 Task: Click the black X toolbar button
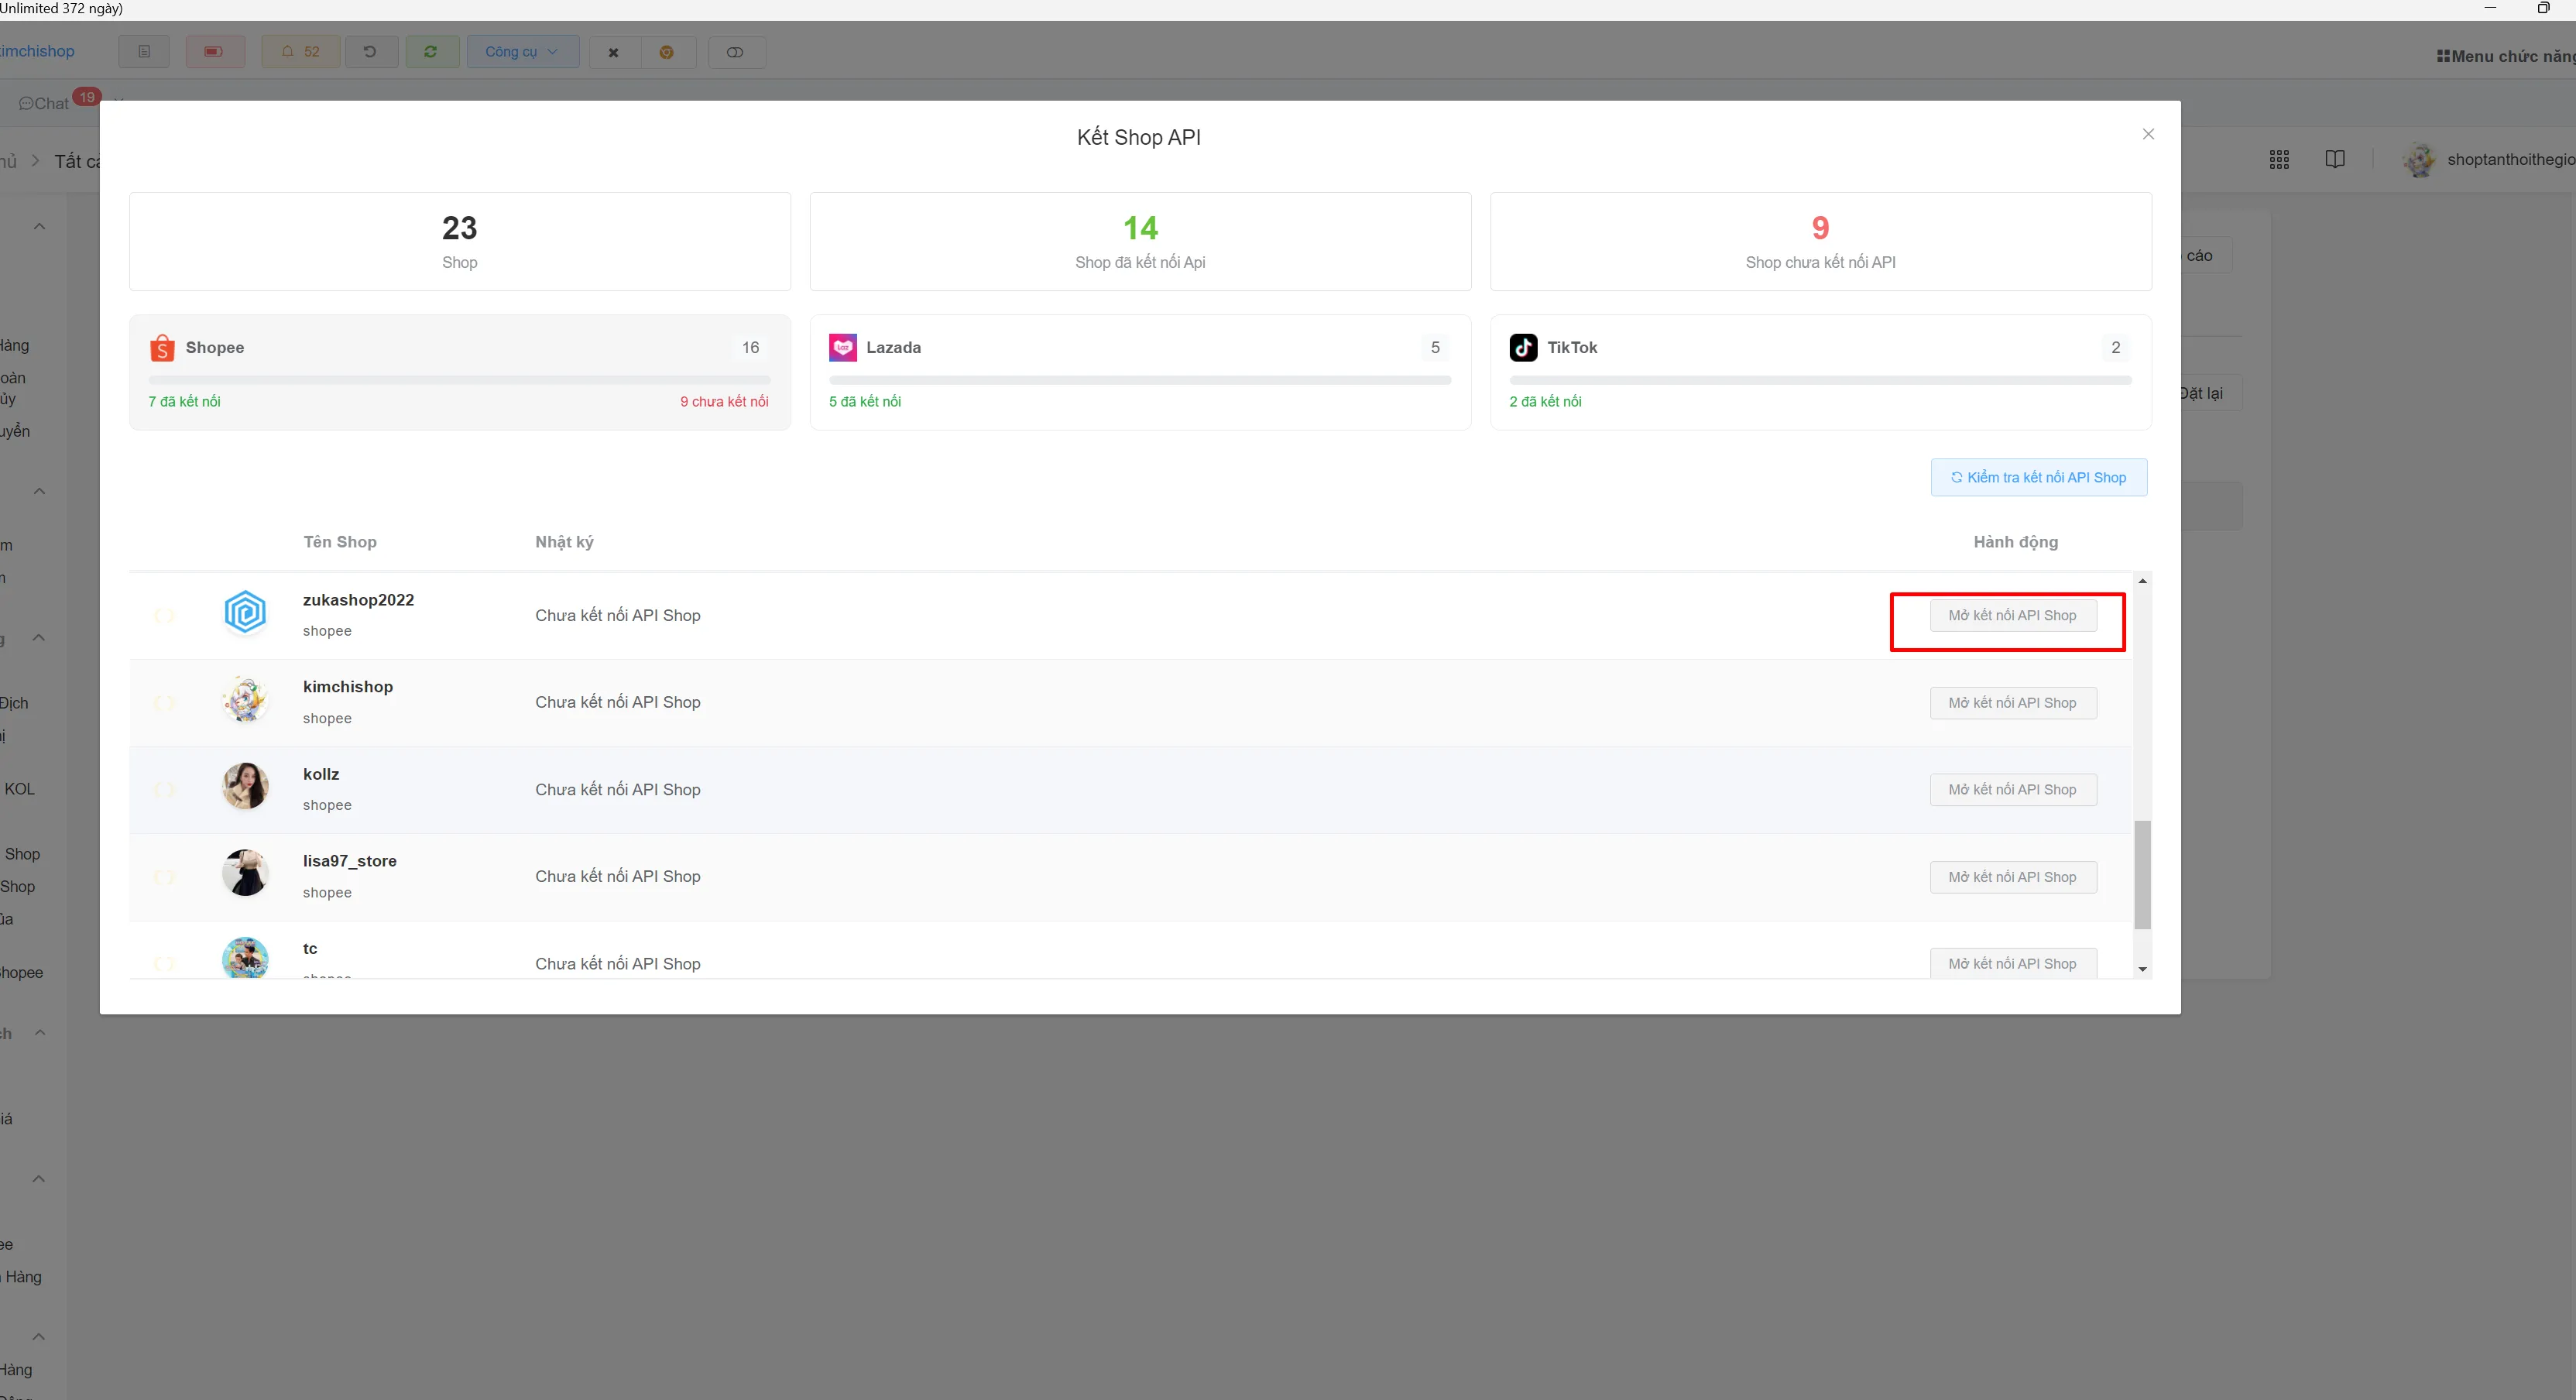(x=614, y=53)
